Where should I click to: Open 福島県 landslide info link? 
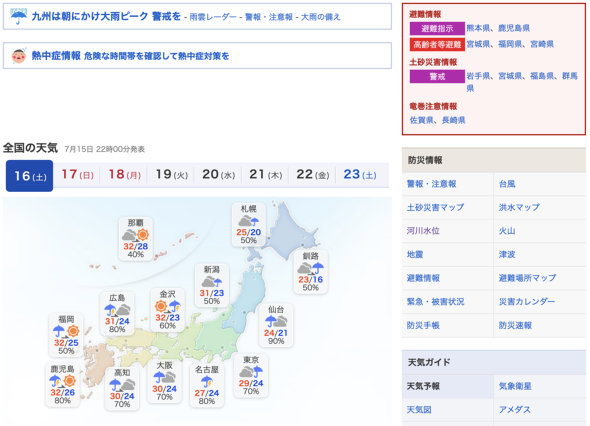click(542, 76)
